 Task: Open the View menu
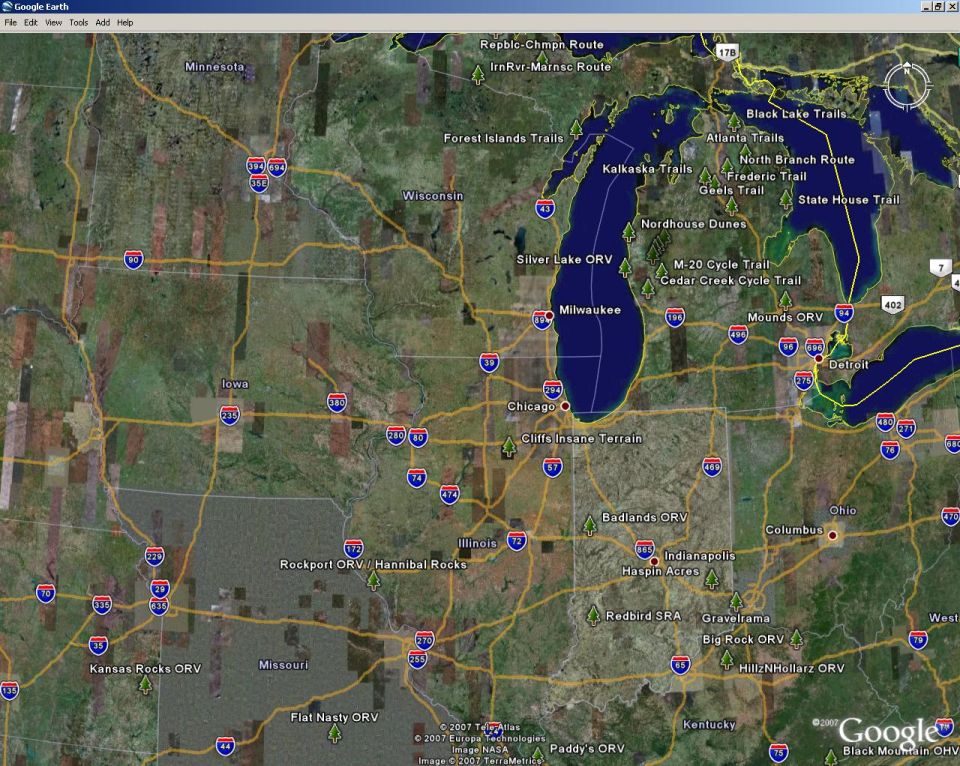[53, 23]
